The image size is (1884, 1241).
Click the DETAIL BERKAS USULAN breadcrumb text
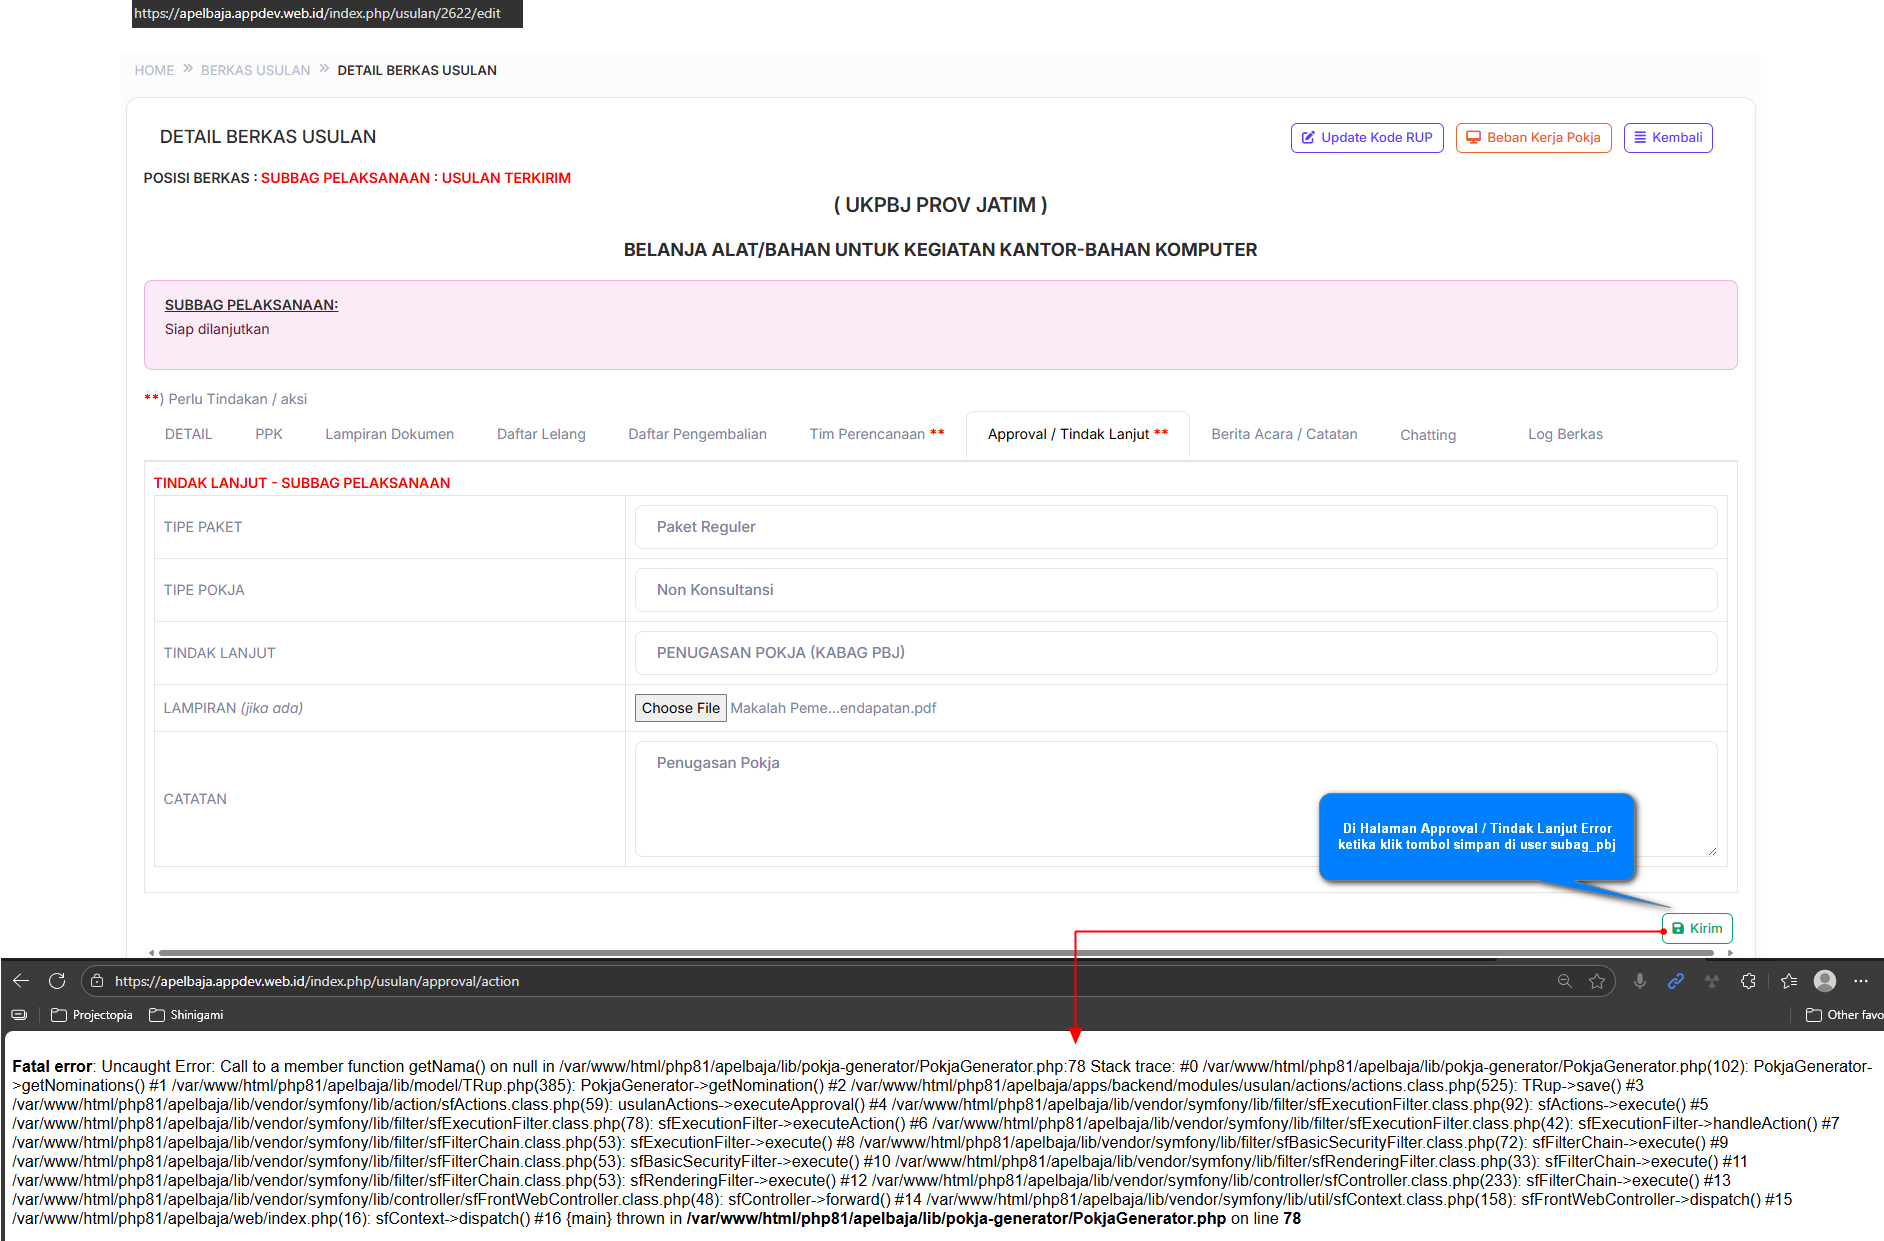[x=417, y=70]
